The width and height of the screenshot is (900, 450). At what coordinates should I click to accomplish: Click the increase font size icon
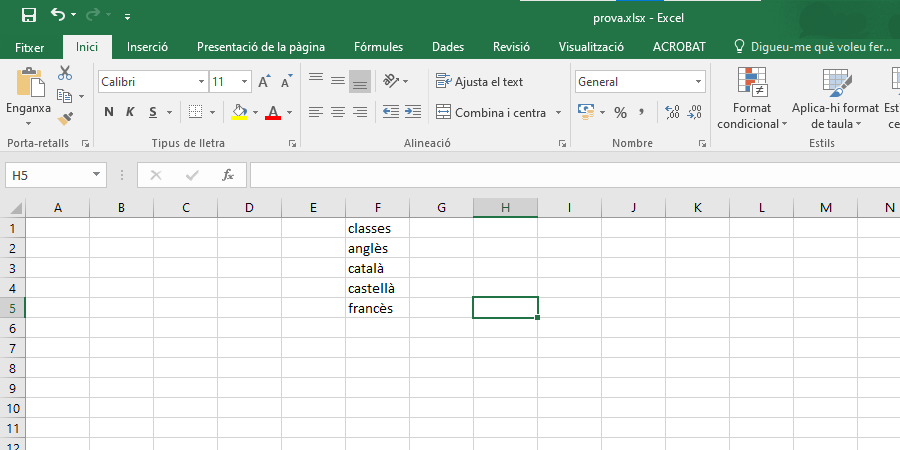point(264,82)
